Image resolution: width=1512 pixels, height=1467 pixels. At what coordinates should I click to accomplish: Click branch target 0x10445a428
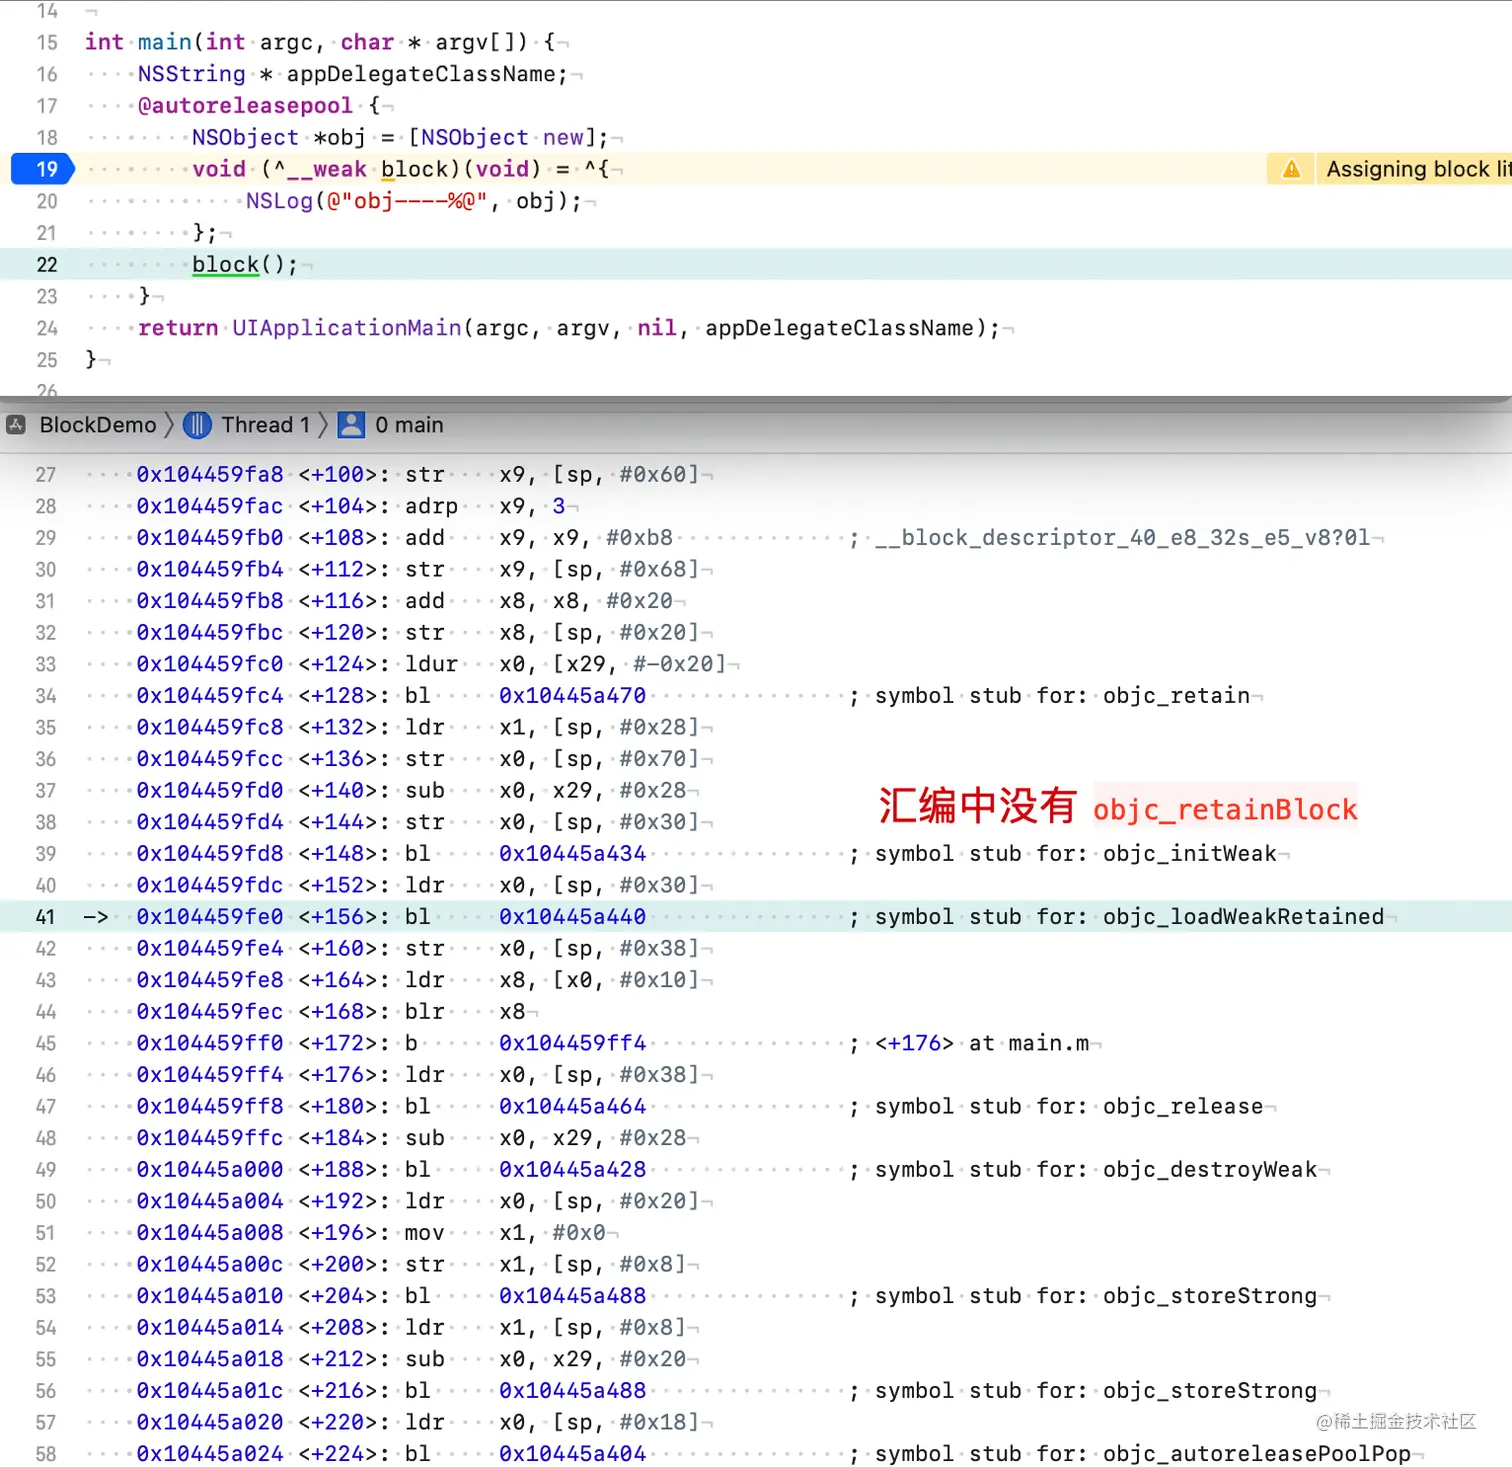572,1170
